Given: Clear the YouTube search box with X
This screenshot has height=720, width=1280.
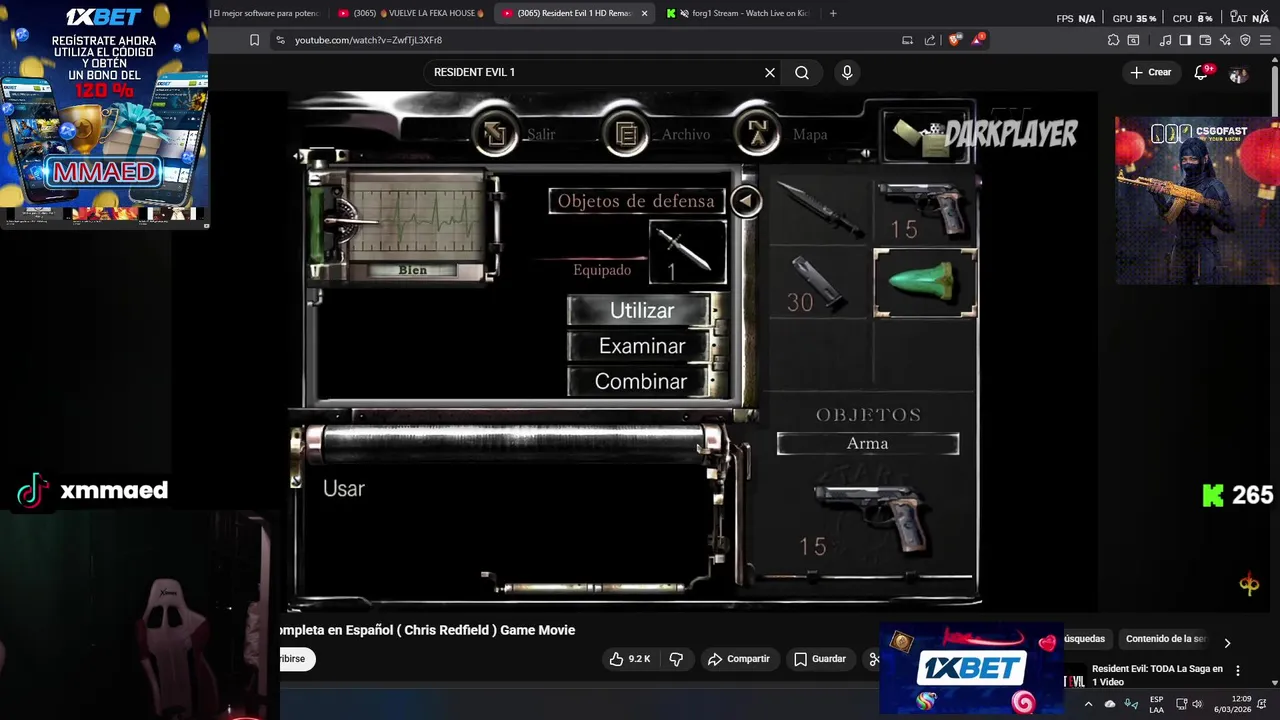Looking at the screenshot, I should click(x=770, y=72).
